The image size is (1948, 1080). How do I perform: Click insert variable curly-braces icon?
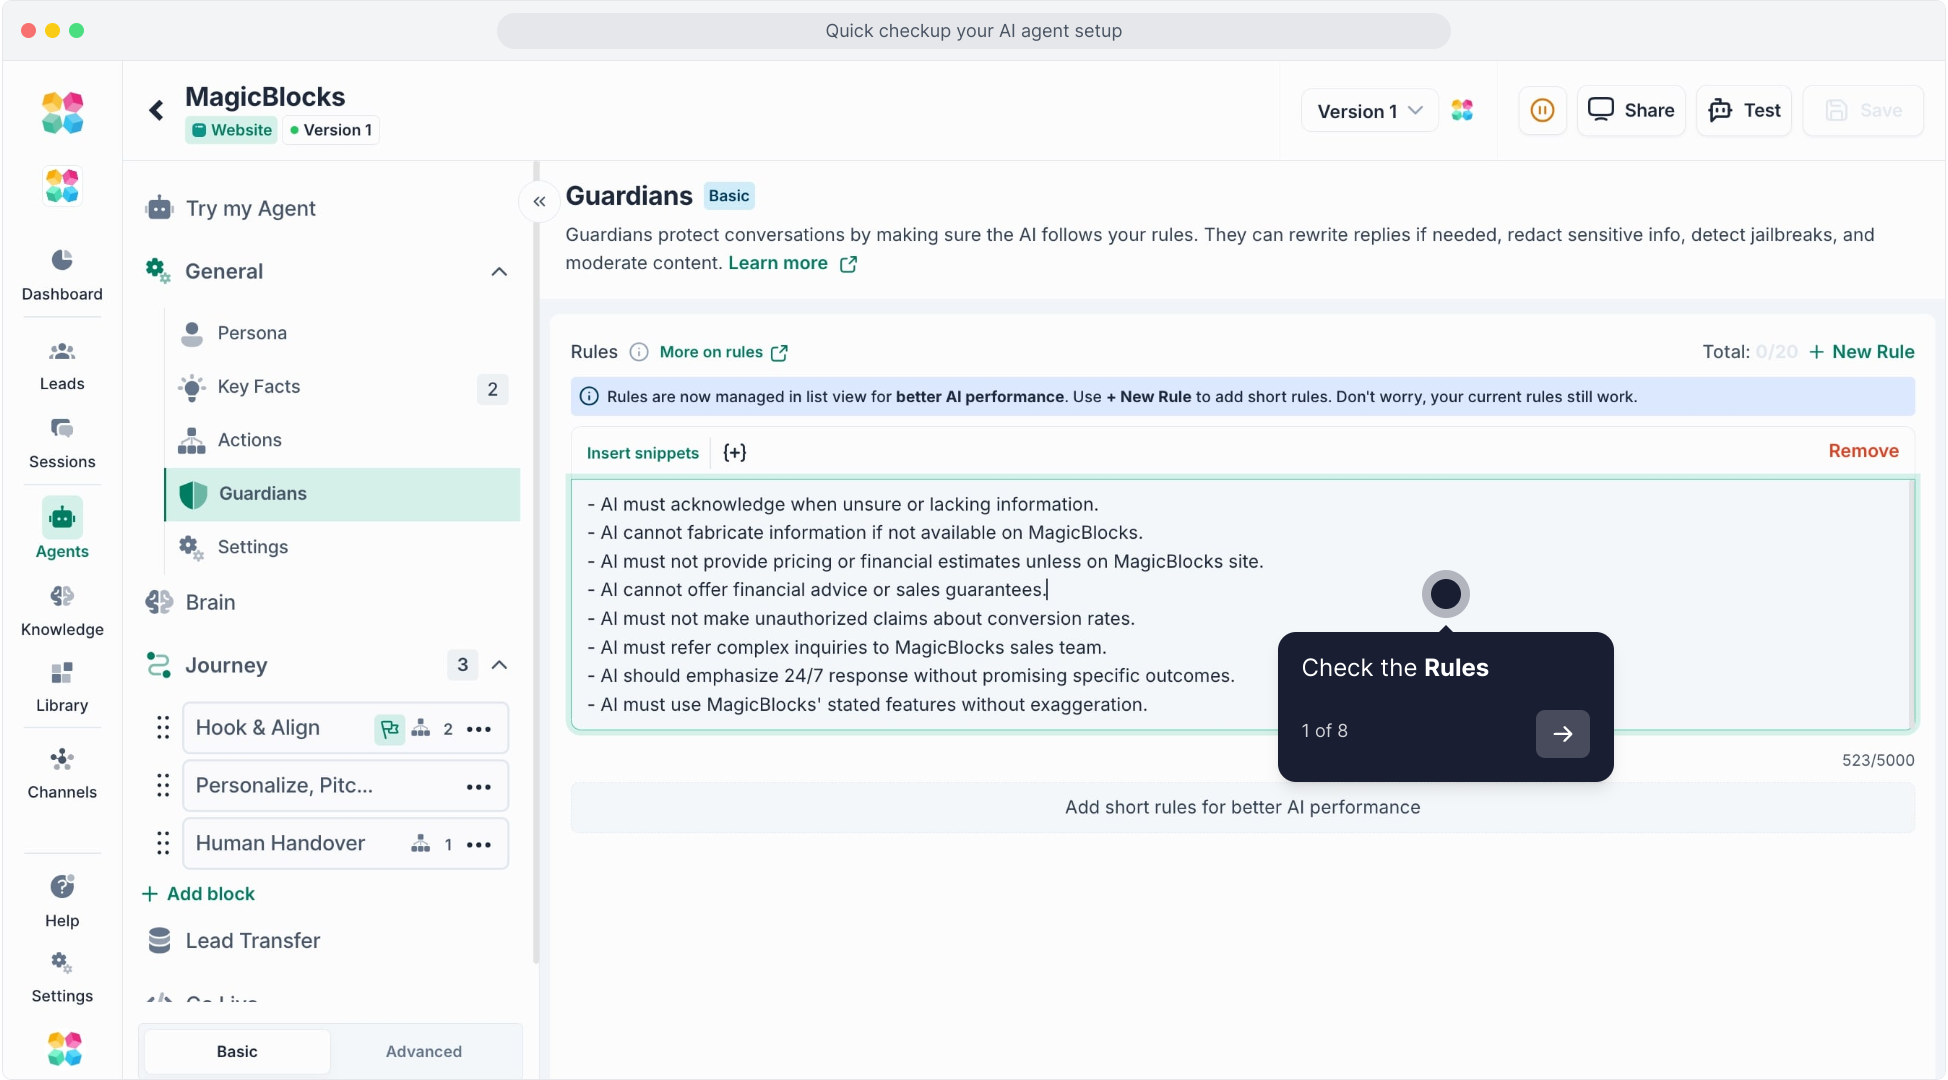point(735,453)
